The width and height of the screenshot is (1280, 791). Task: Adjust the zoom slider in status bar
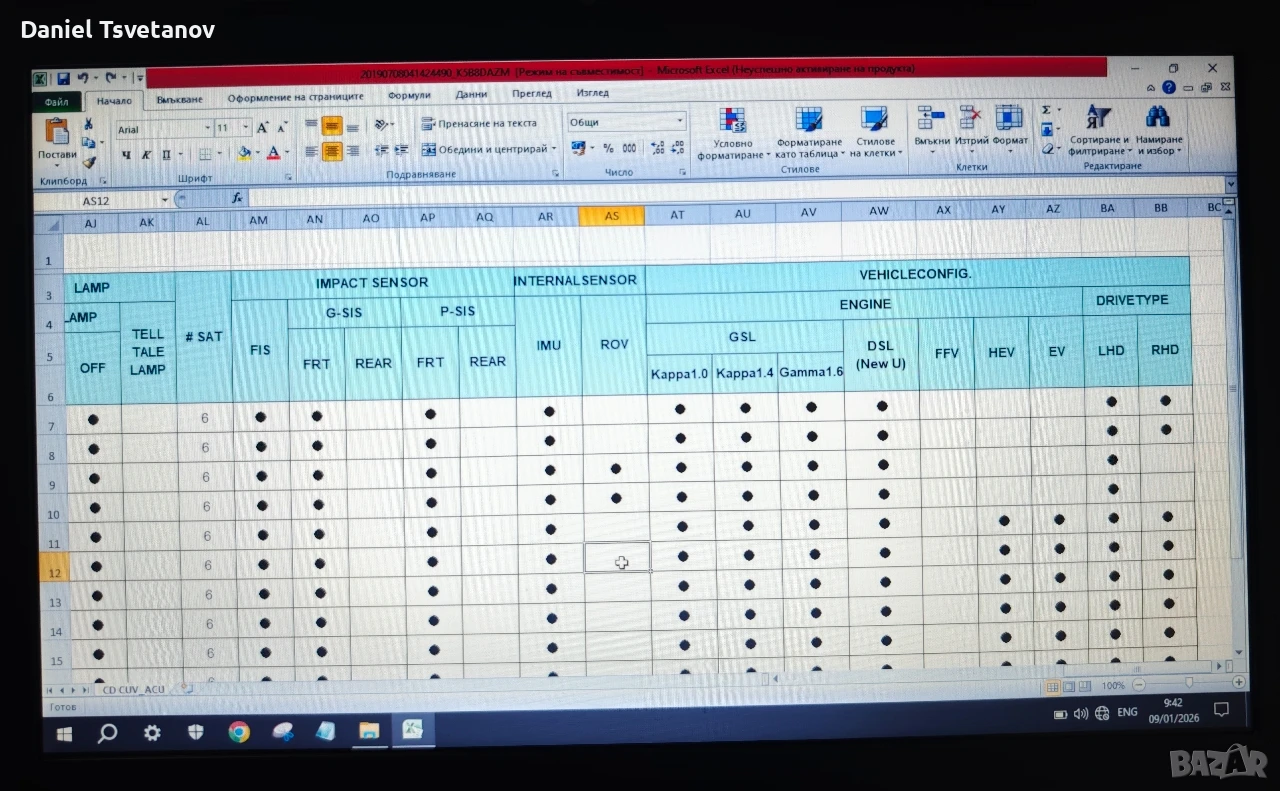(1189, 684)
